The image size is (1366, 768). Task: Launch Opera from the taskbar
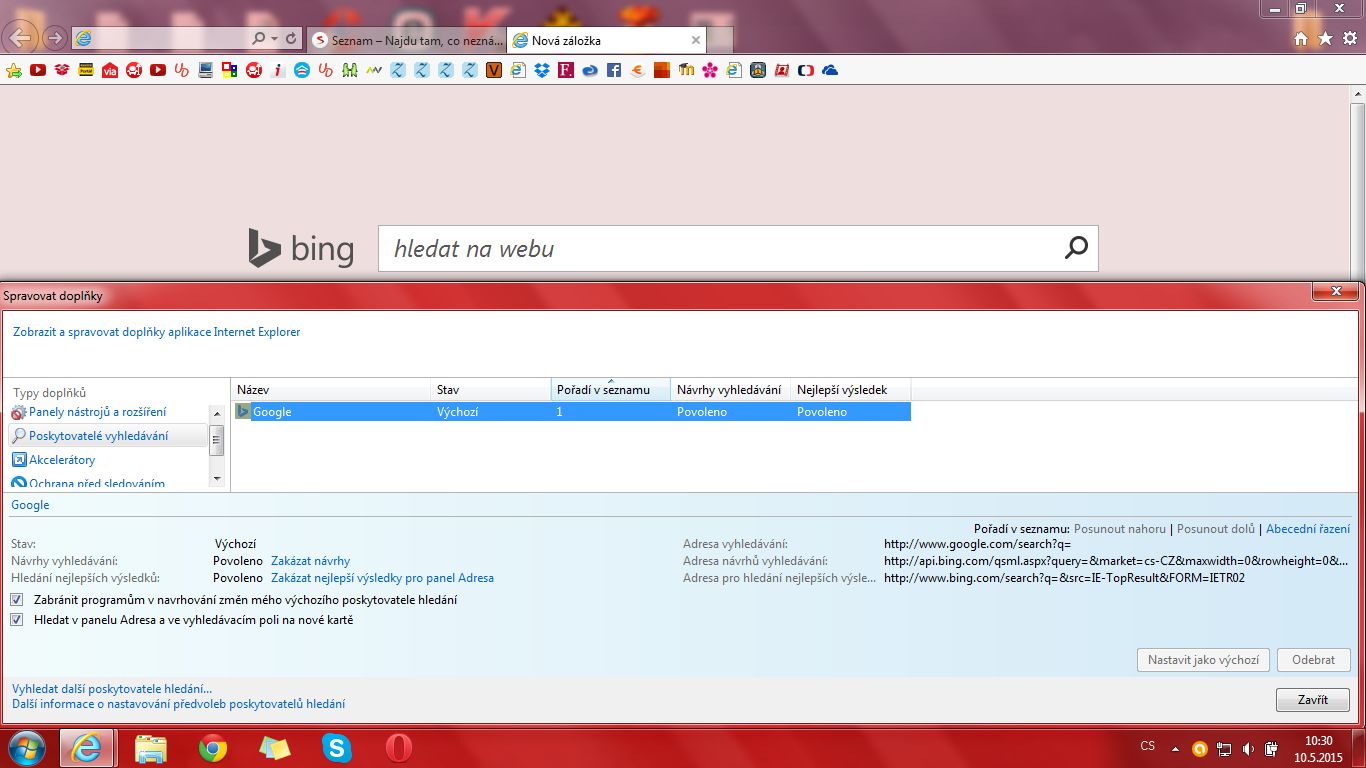click(399, 748)
